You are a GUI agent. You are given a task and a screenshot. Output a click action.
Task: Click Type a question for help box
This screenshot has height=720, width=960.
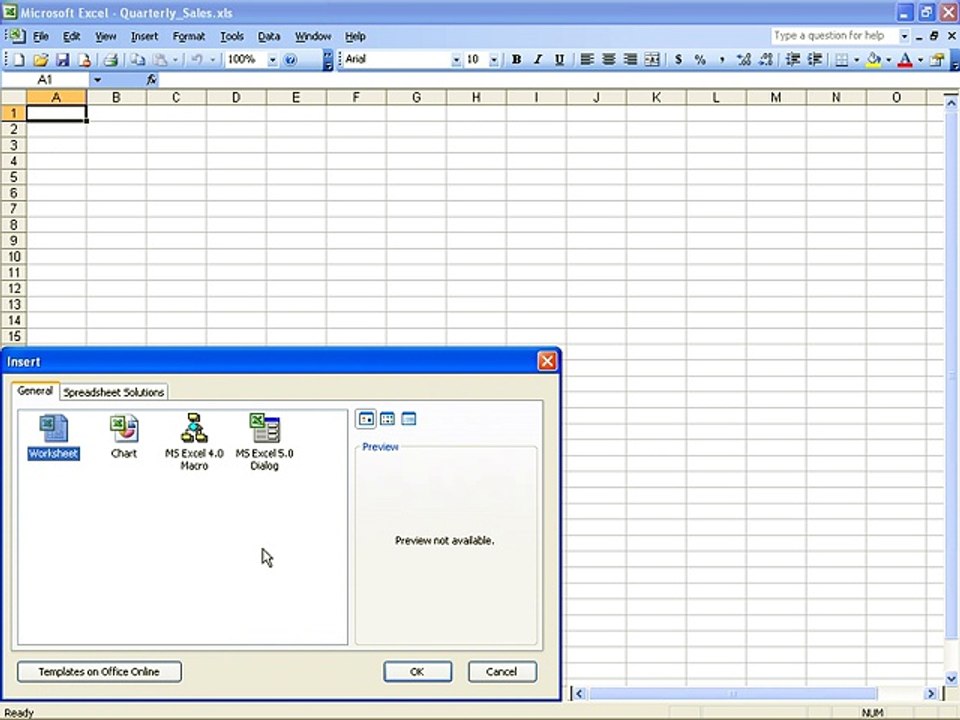pos(833,36)
